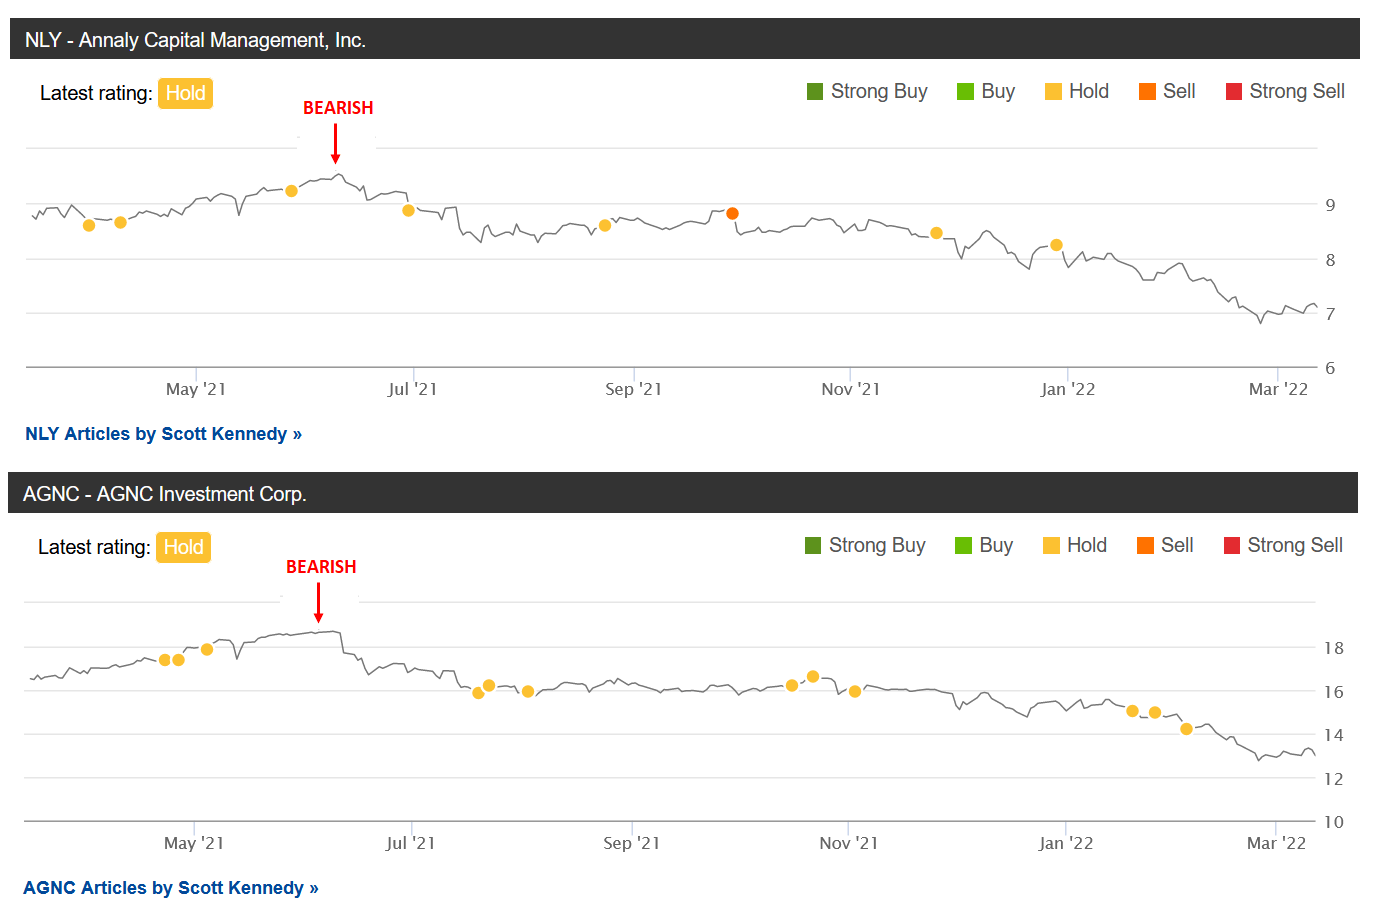Toggle Sell legend entry in AGNC chart
This screenshot has height=919, width=1374.
1166,546
